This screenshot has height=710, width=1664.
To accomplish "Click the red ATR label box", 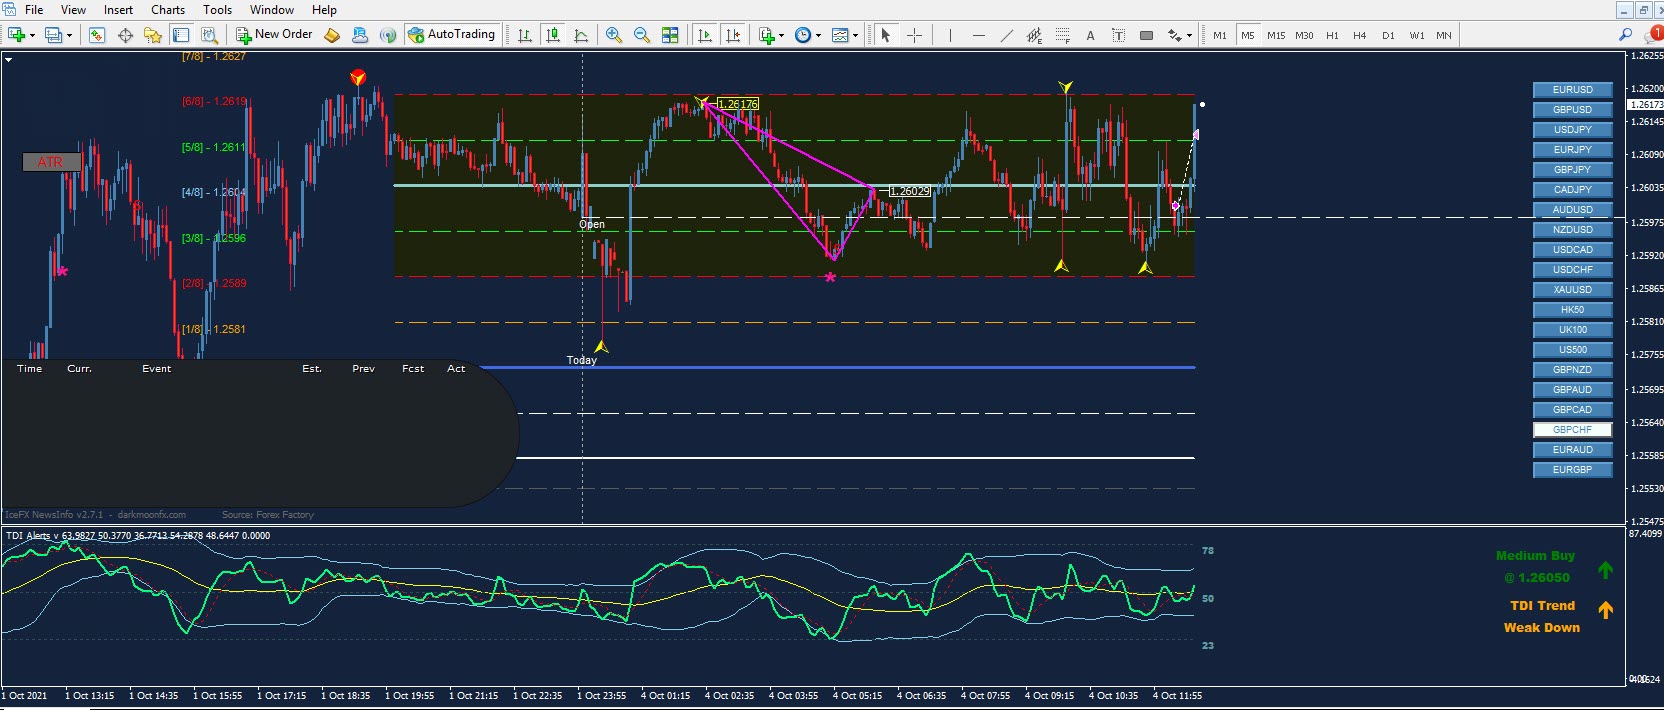I will 51,162.
